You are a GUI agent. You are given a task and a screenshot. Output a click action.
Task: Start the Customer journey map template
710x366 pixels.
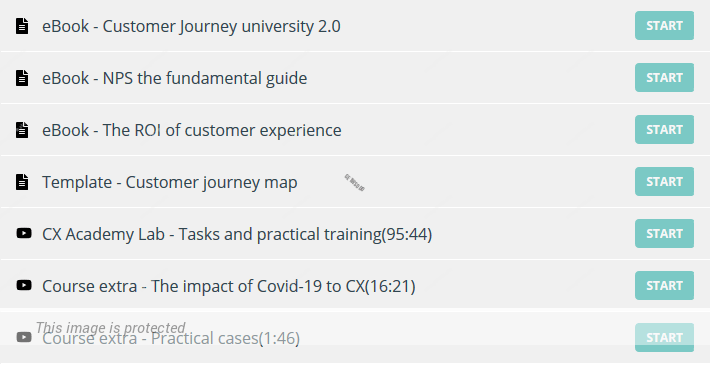click(x=664, y=182)
